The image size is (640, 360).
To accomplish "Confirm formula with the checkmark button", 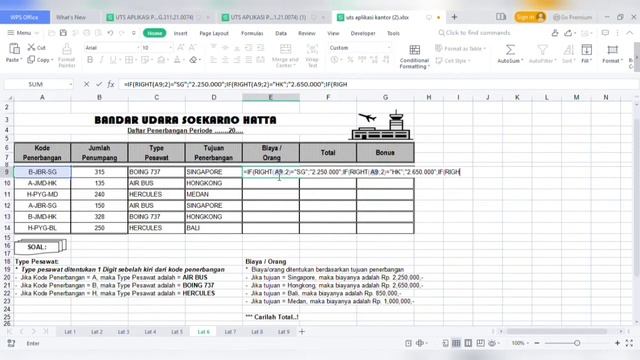I will pos(99,84).
